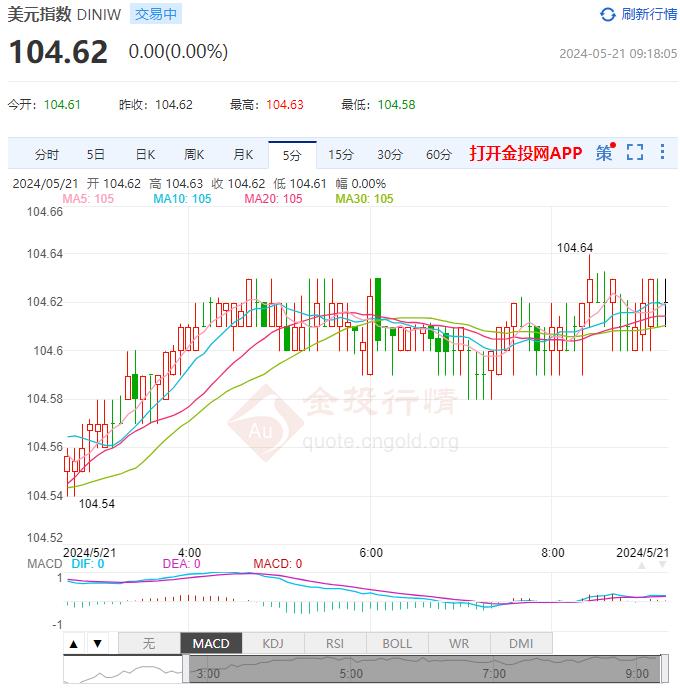Select the 5日 chart period
Image resolution: width=680 pixels, height=688 pixels.
pyautogui.click(x=96, y=154)
